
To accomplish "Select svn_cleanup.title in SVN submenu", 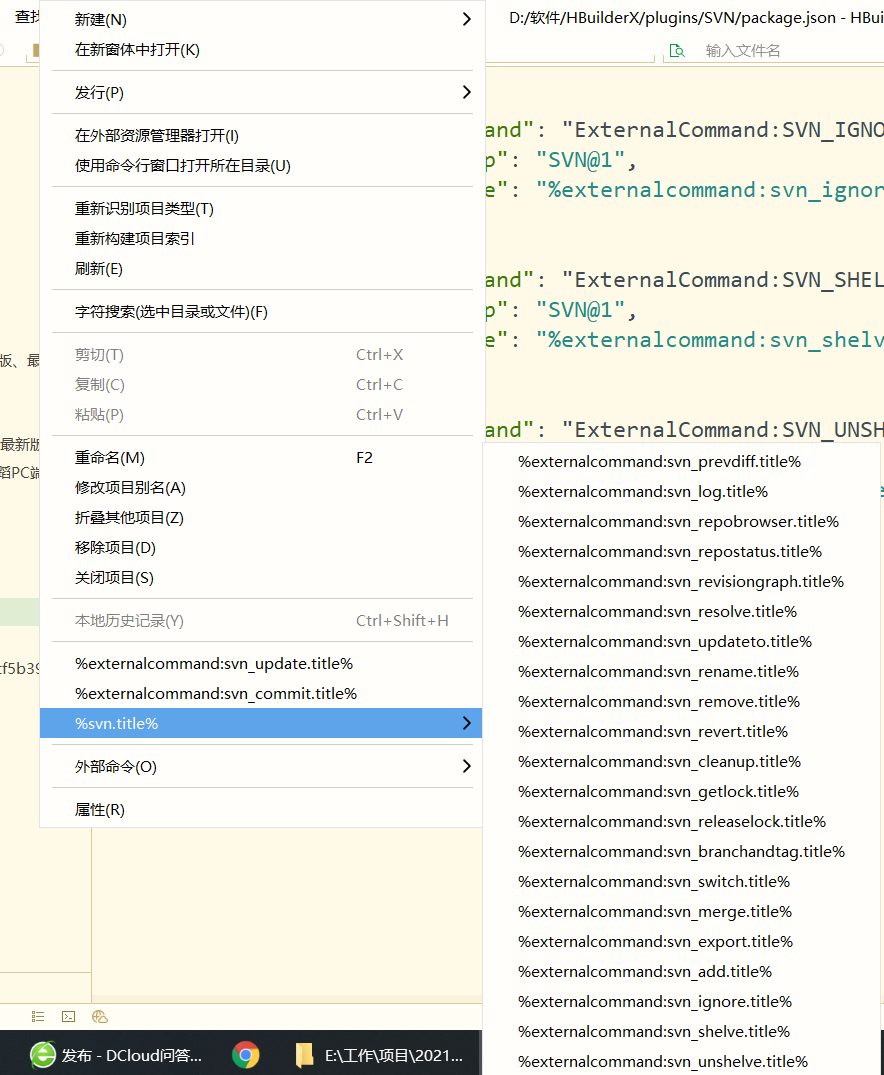I will point(659,762).
